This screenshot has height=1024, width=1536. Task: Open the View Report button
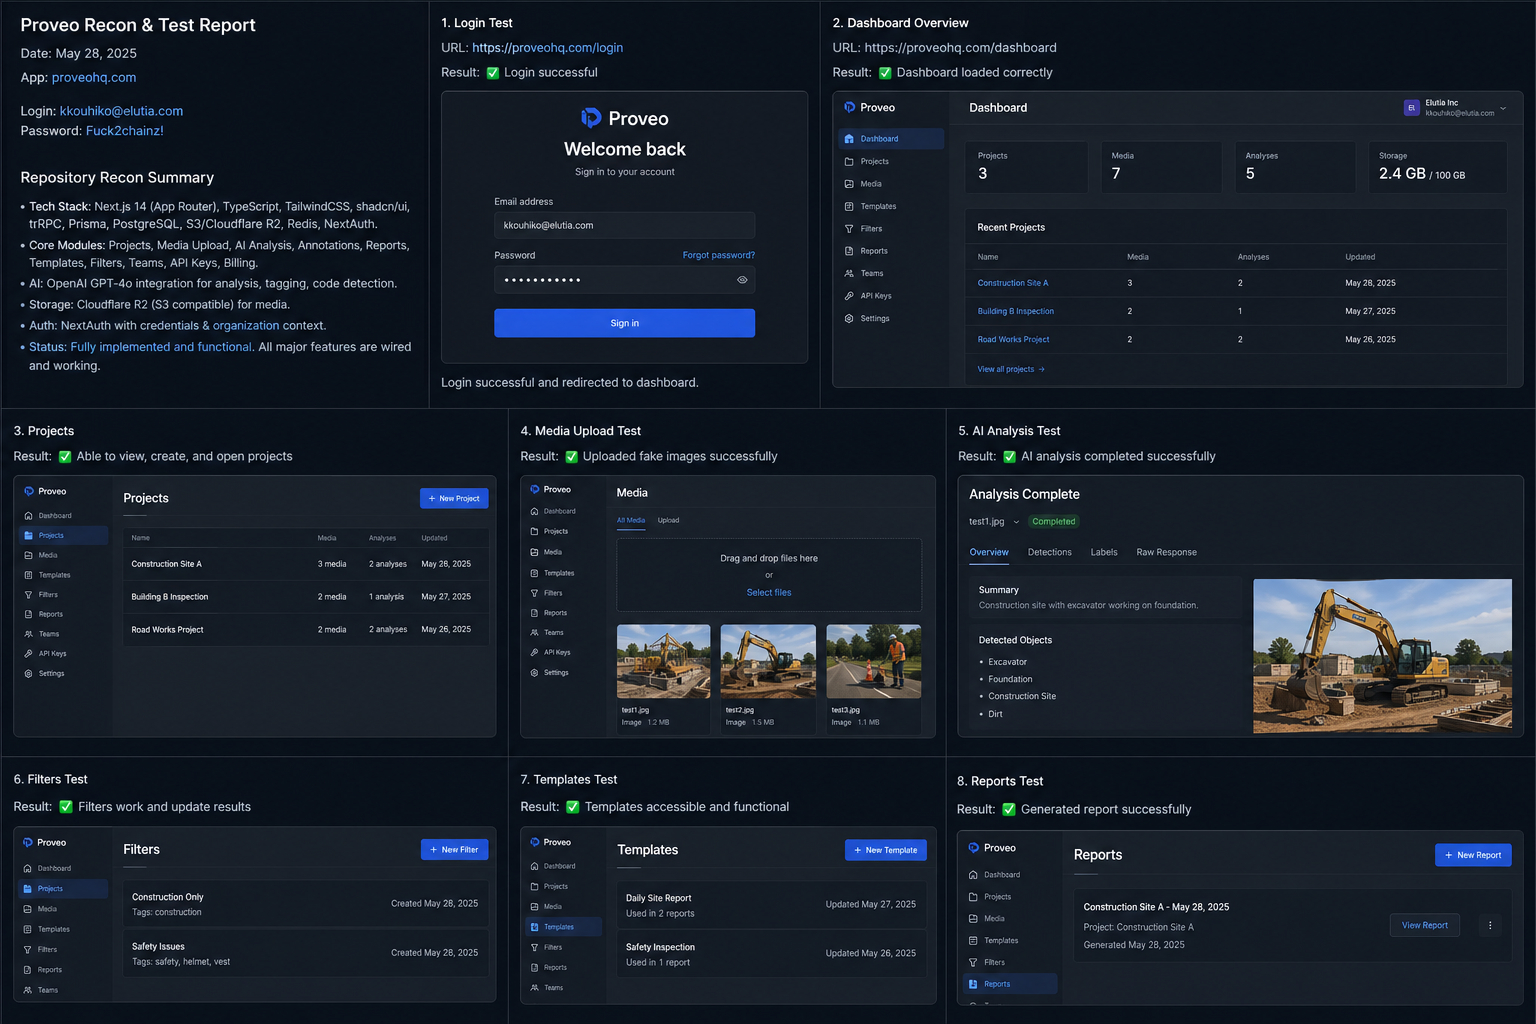point(1425,925)
